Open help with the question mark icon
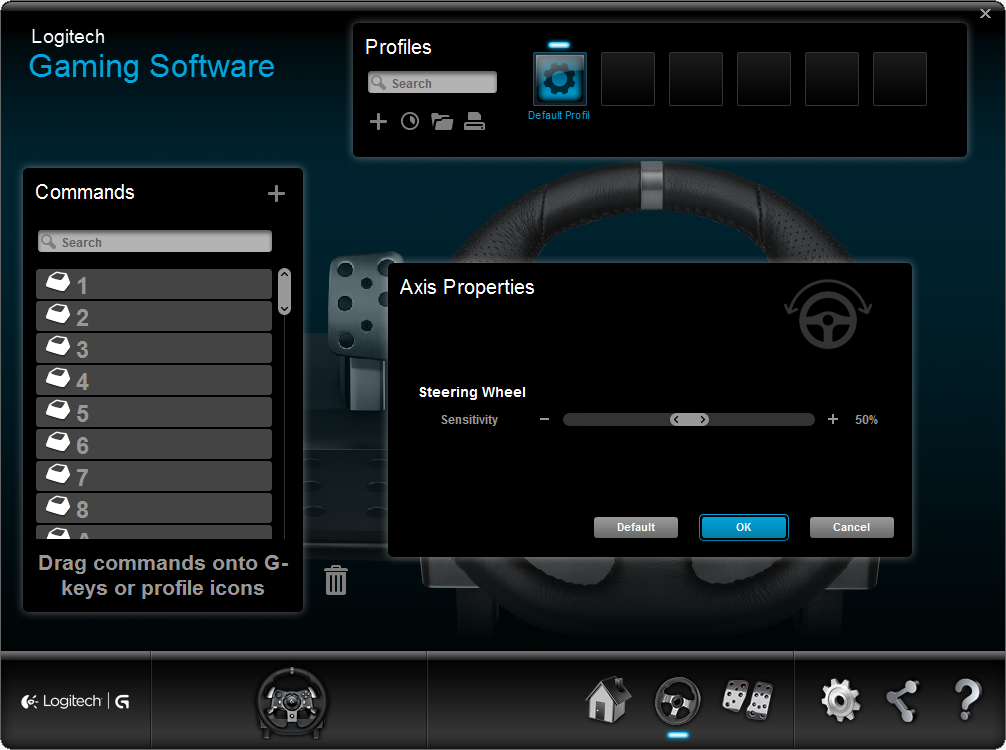1006x750 pixels. click(x=966, y=700)
